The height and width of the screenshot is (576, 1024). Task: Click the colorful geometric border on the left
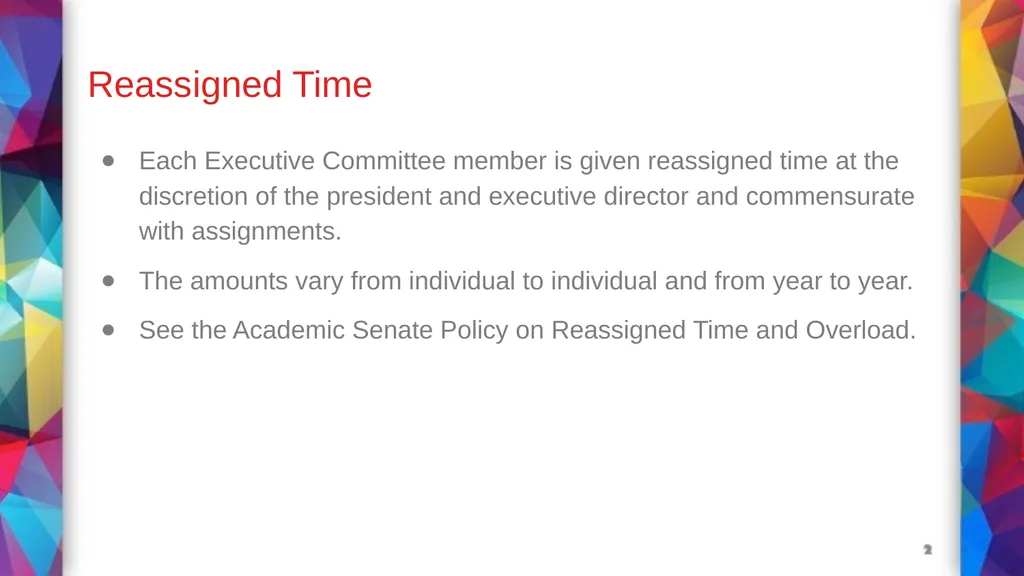(31, 288)
